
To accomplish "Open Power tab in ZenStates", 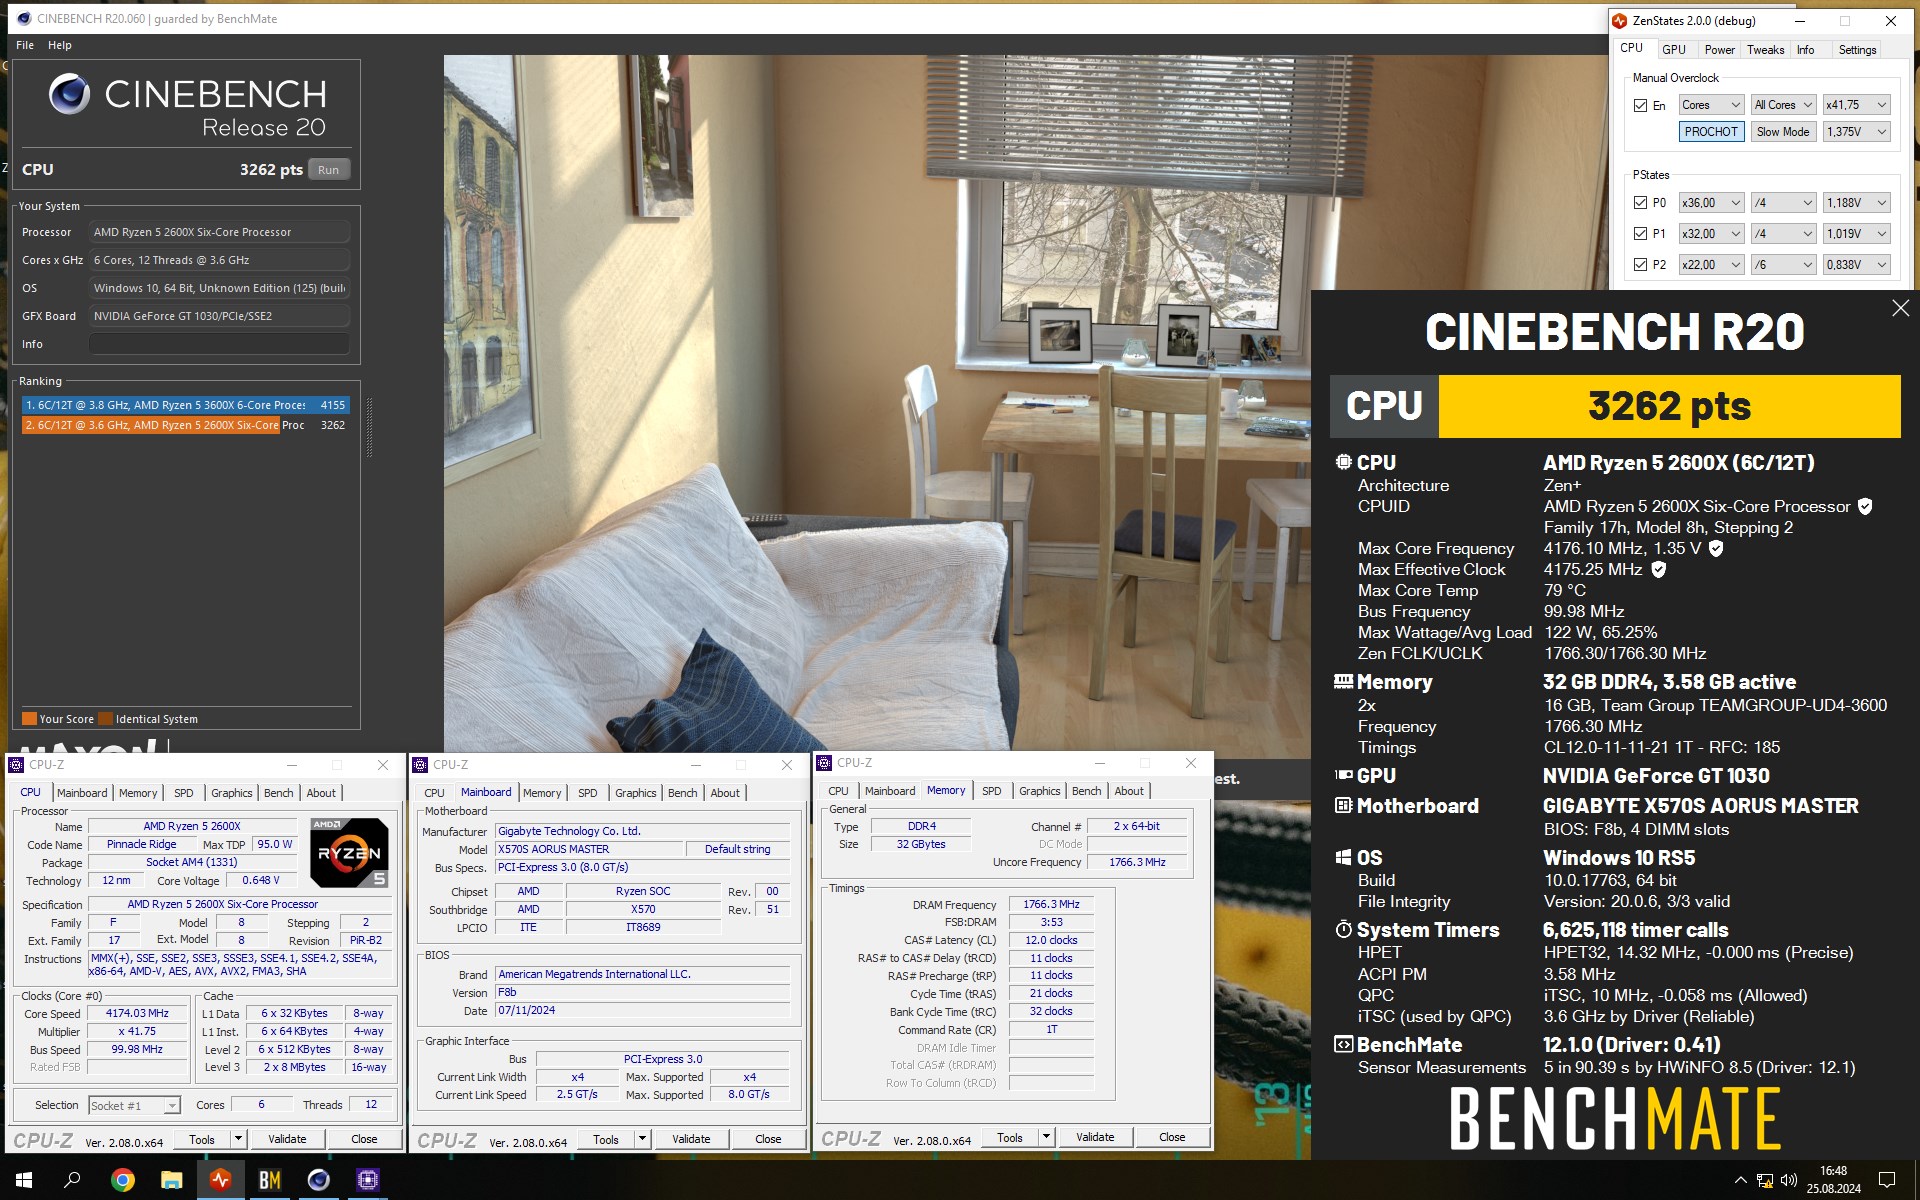I will (1719, 49).
